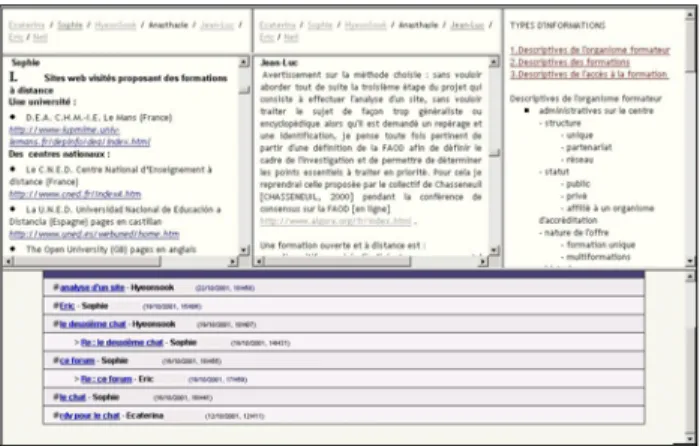The height and width of the screenshot is (446, 700).
Task: Open Ecaterina link in left frame header
Action: click(27, 25)
